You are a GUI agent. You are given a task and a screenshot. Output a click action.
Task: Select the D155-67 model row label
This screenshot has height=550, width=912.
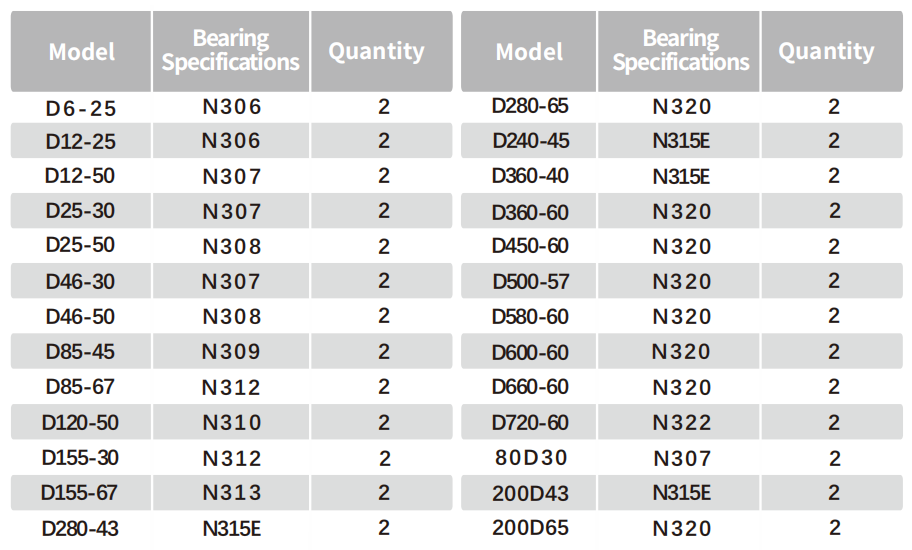80,493
